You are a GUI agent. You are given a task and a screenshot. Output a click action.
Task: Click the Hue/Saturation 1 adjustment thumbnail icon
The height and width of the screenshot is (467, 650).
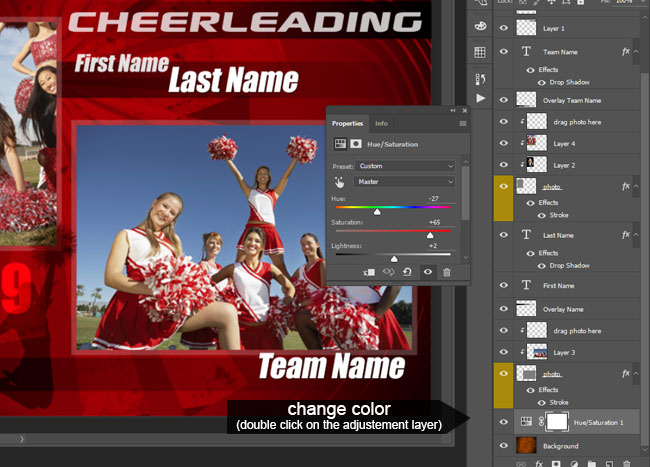(526, 422)
